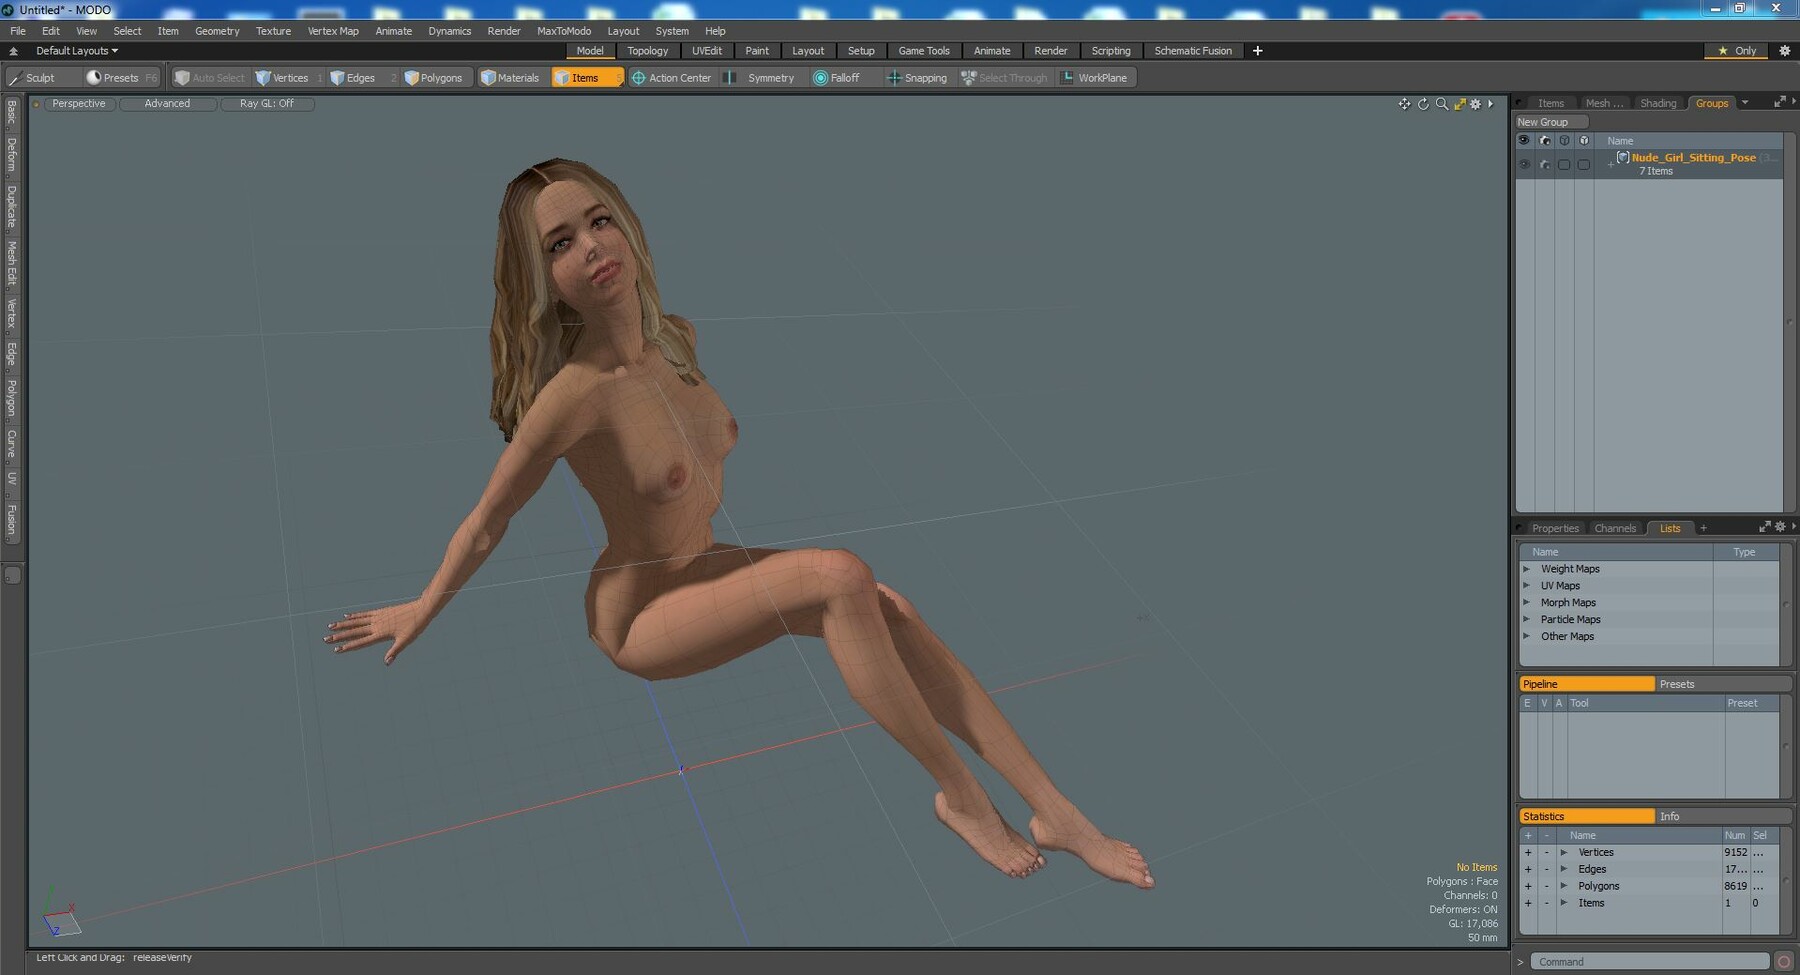Viewport: 1800px width, 975px height.
Task: Open the Materials selection mode
Action: [x=510, y=78]
